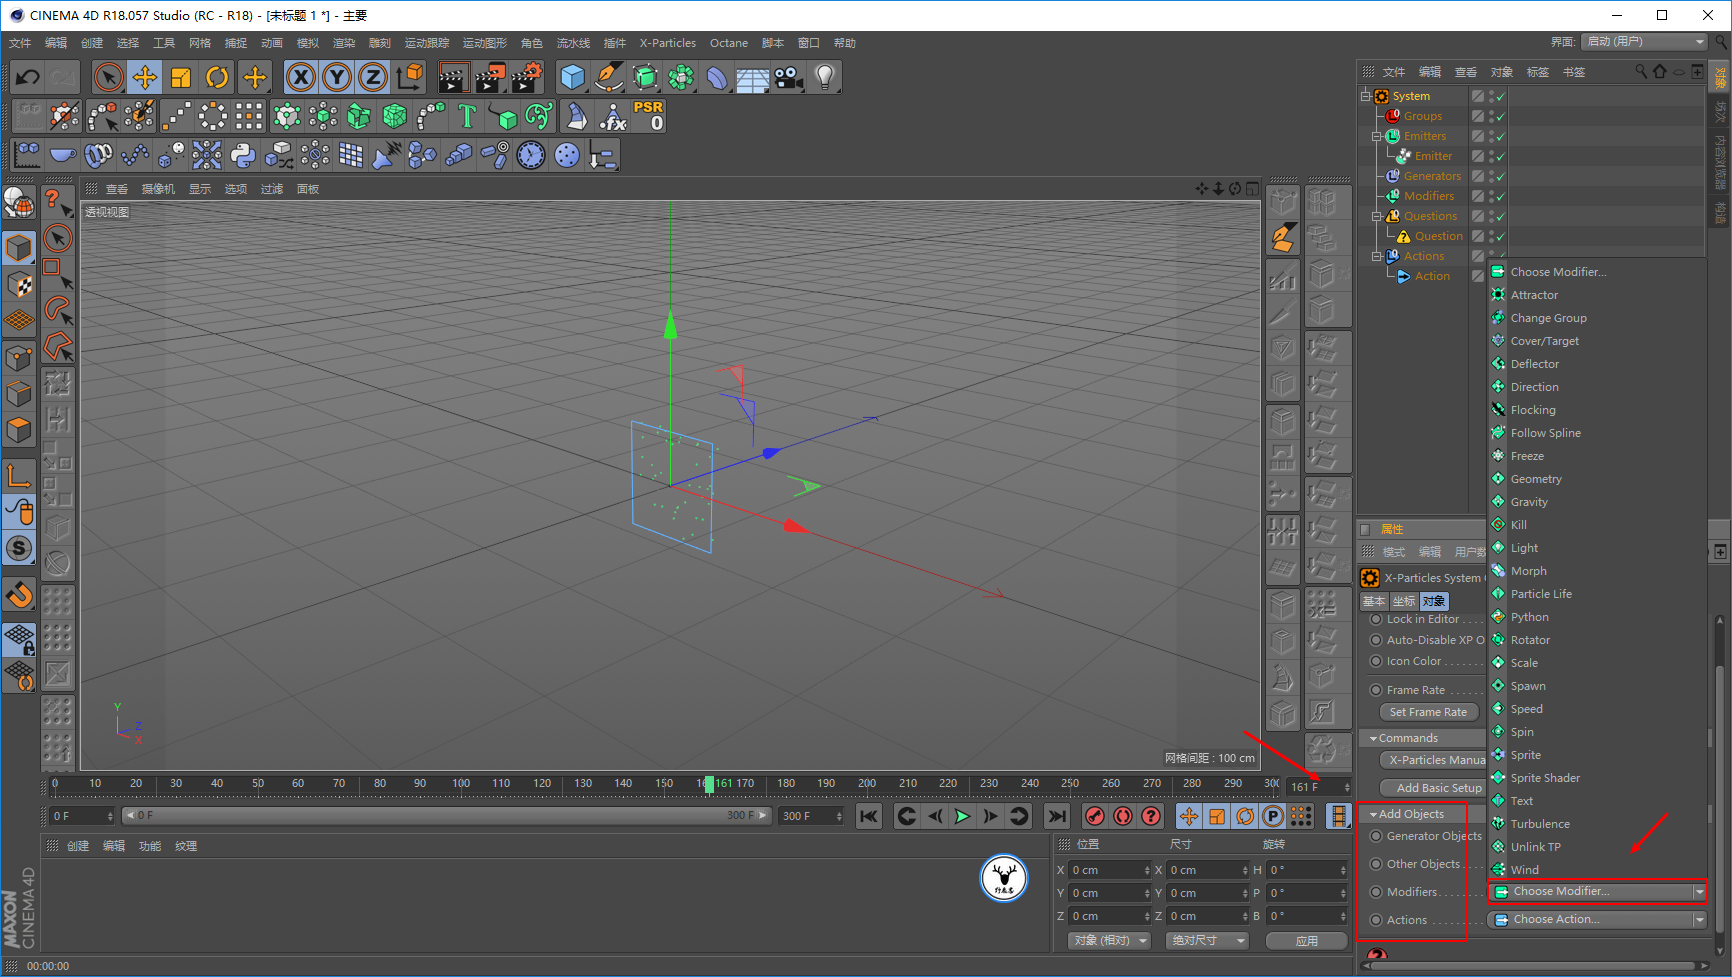The image size is (1732, 977).
Task: Toggle the Lock in Editor option
Action: [1376, 619]
